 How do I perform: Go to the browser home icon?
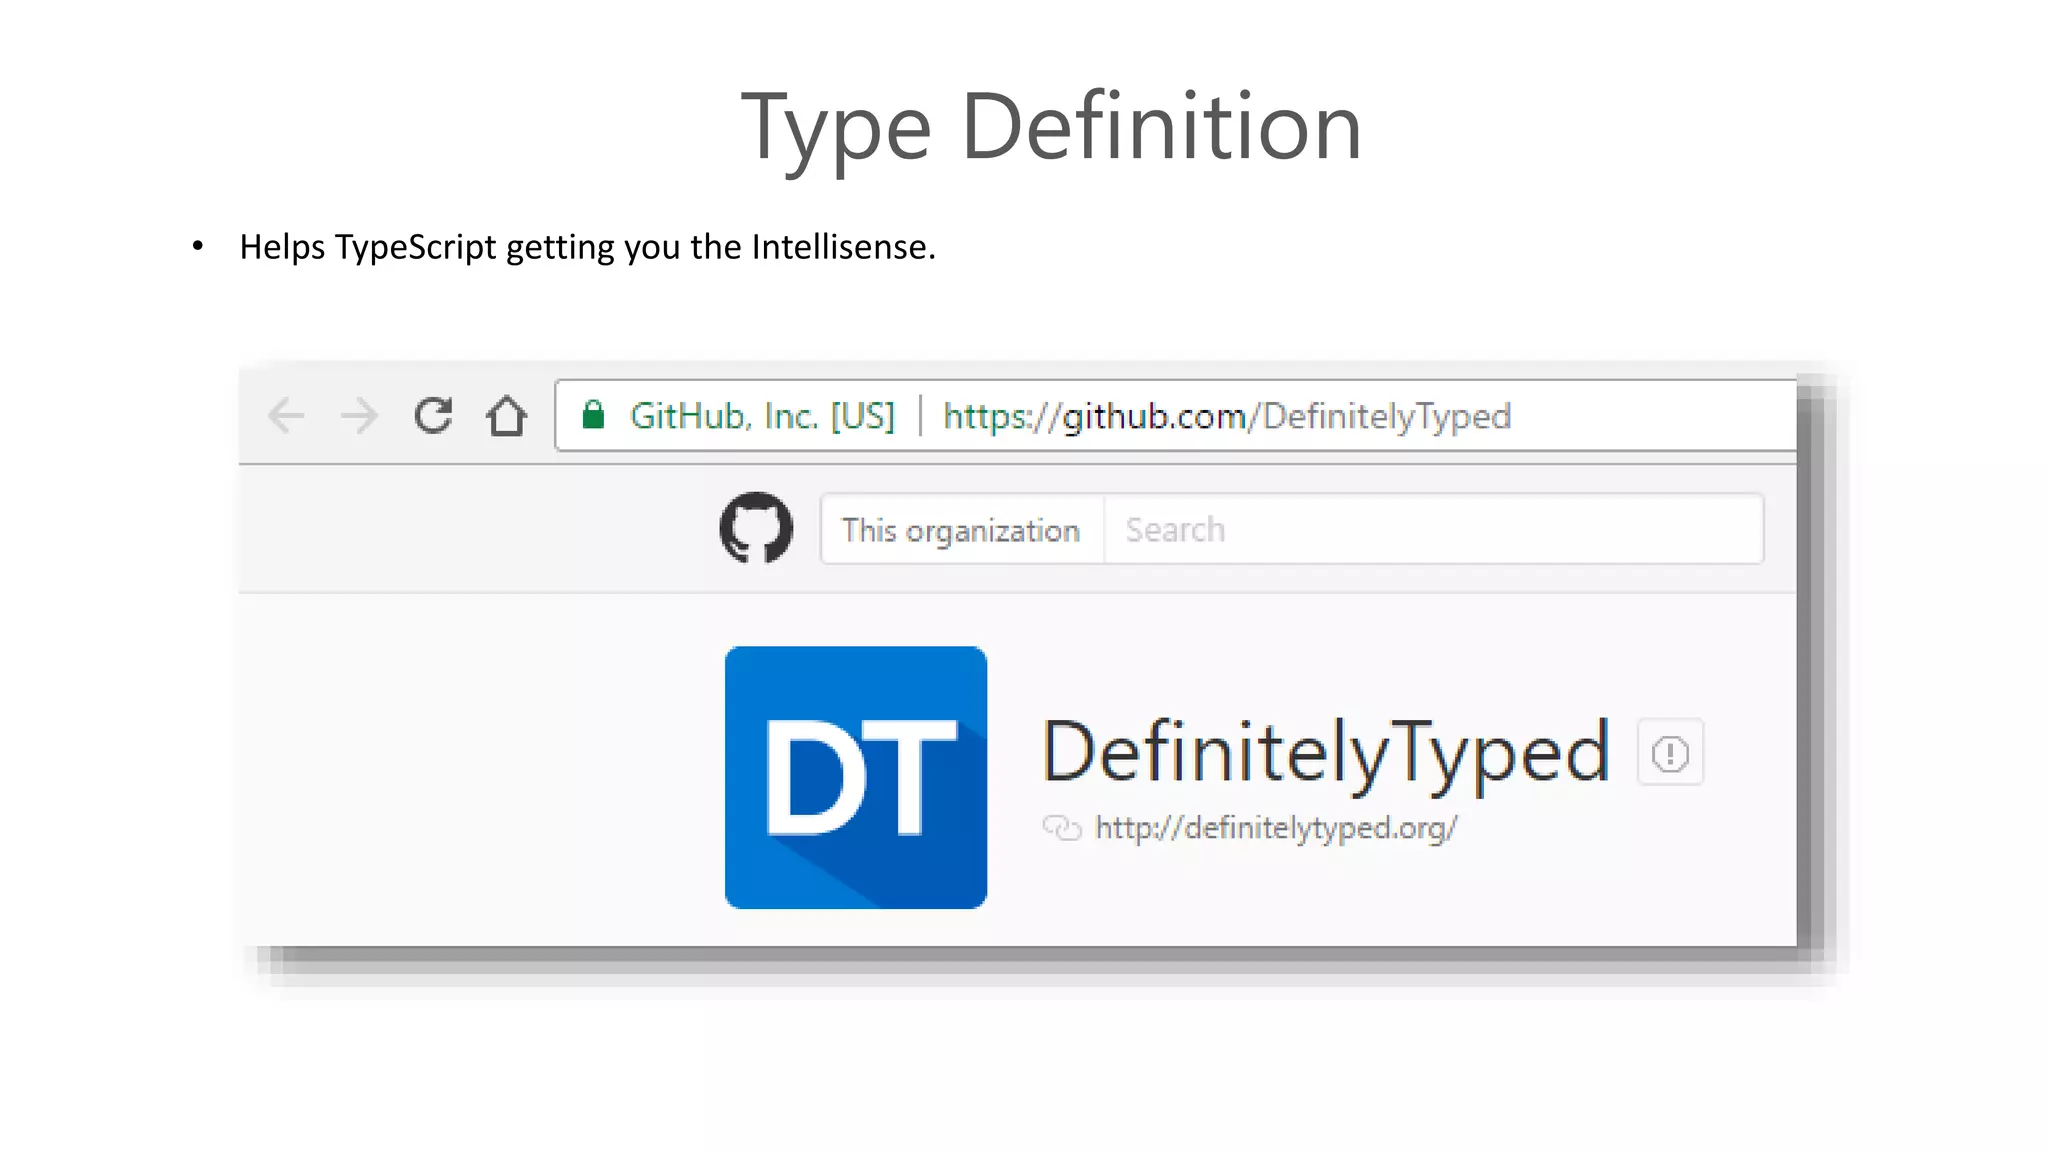coord(506,416)
